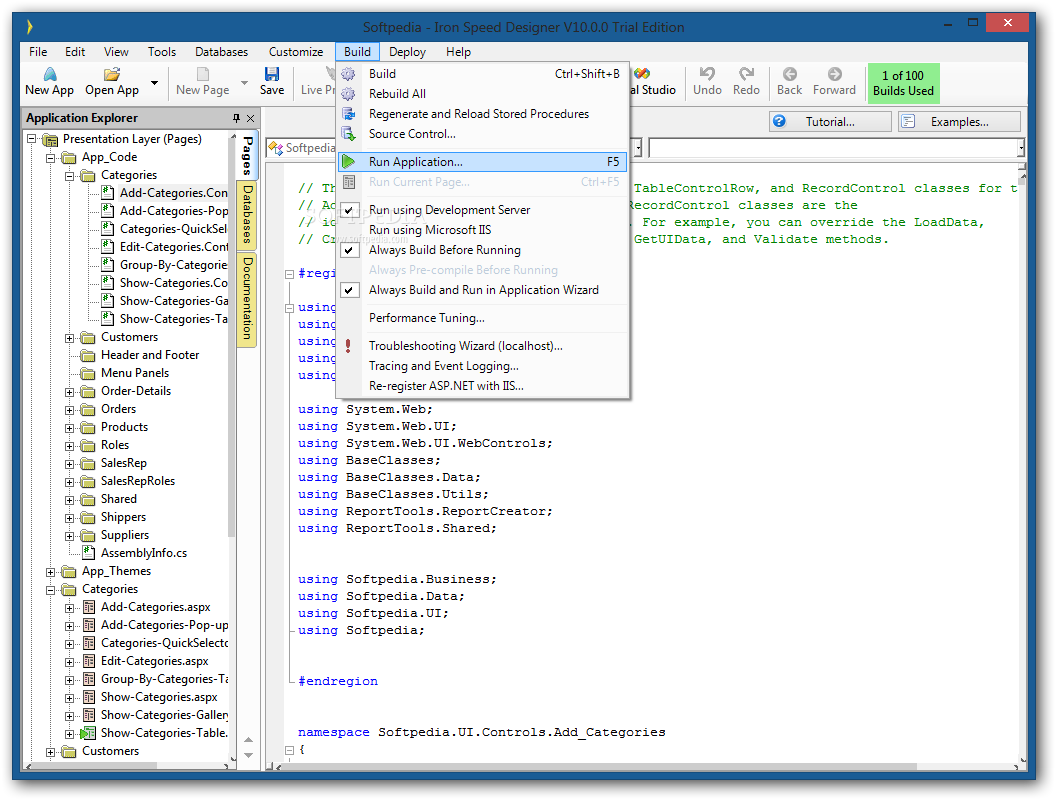Open the New Page dropdown arrow
Screen dimensions: 1056x800
click(x=244, y=82)
